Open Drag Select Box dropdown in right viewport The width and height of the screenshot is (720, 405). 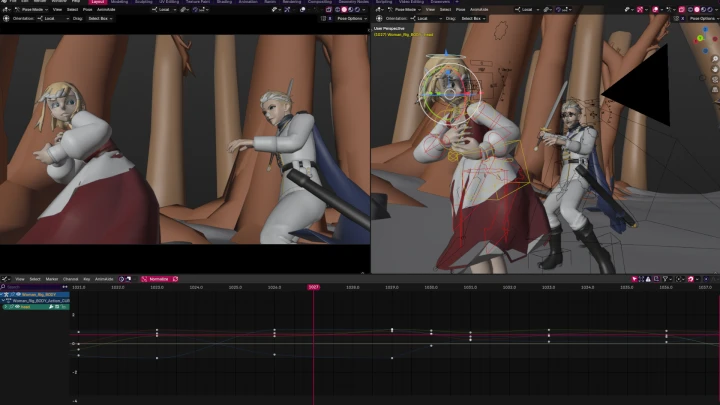coord(473,18)
